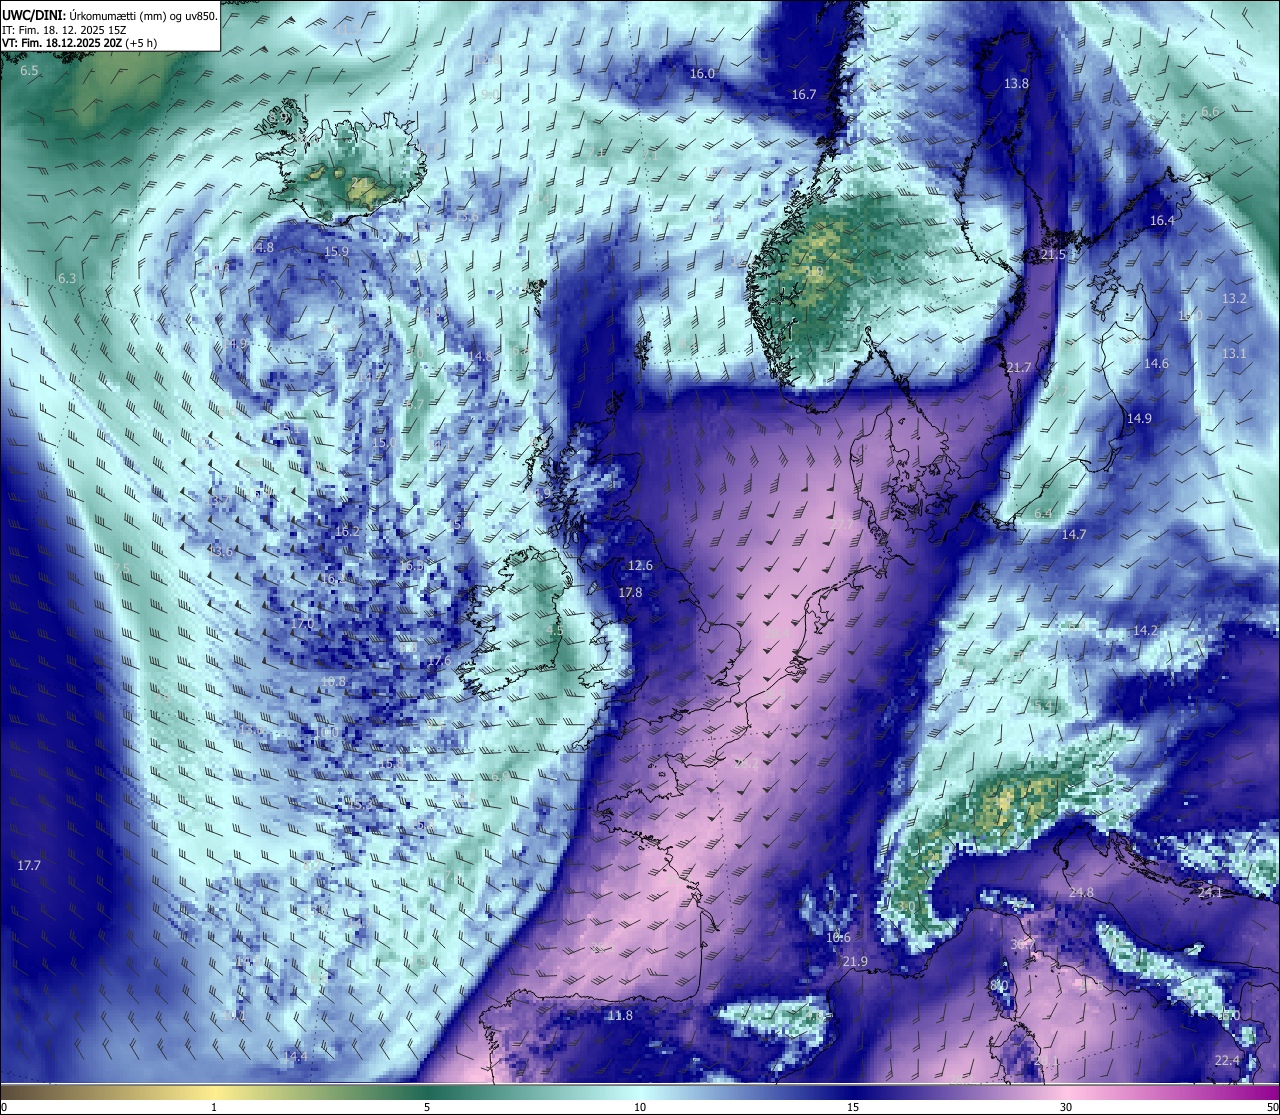Viewport: 1280px width, 1115px height.
Task: Click the colour scale tick labelled 50
Action: 1272,1107
